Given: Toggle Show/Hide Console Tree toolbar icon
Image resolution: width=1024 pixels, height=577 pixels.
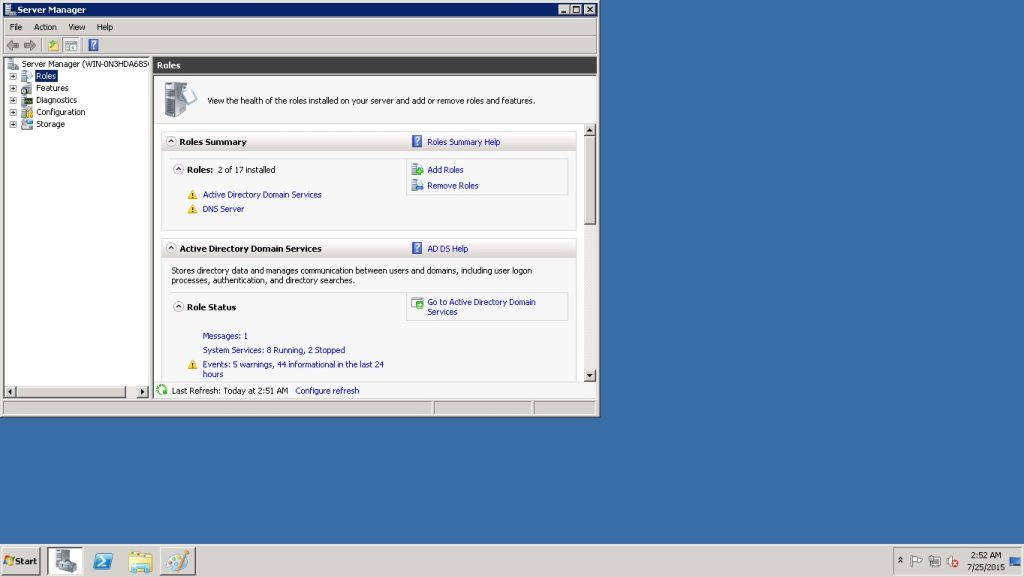Looking at the screenshot, I should click(71, 45).
